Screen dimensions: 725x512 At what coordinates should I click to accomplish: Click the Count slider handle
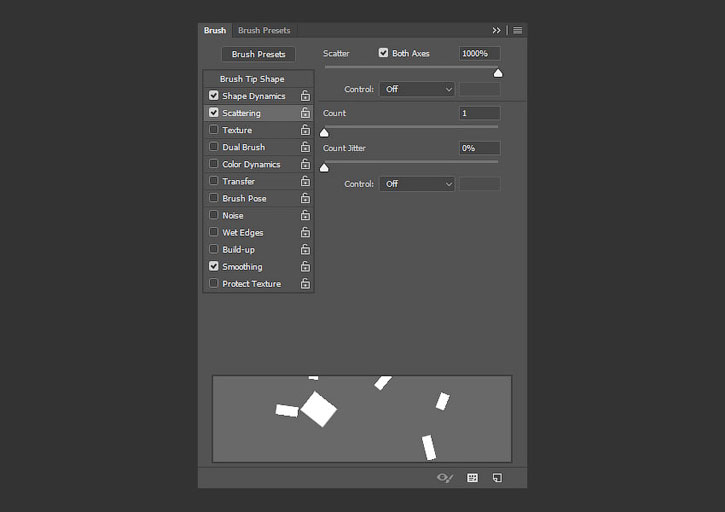pyautogui.click(x=324, y=133)
